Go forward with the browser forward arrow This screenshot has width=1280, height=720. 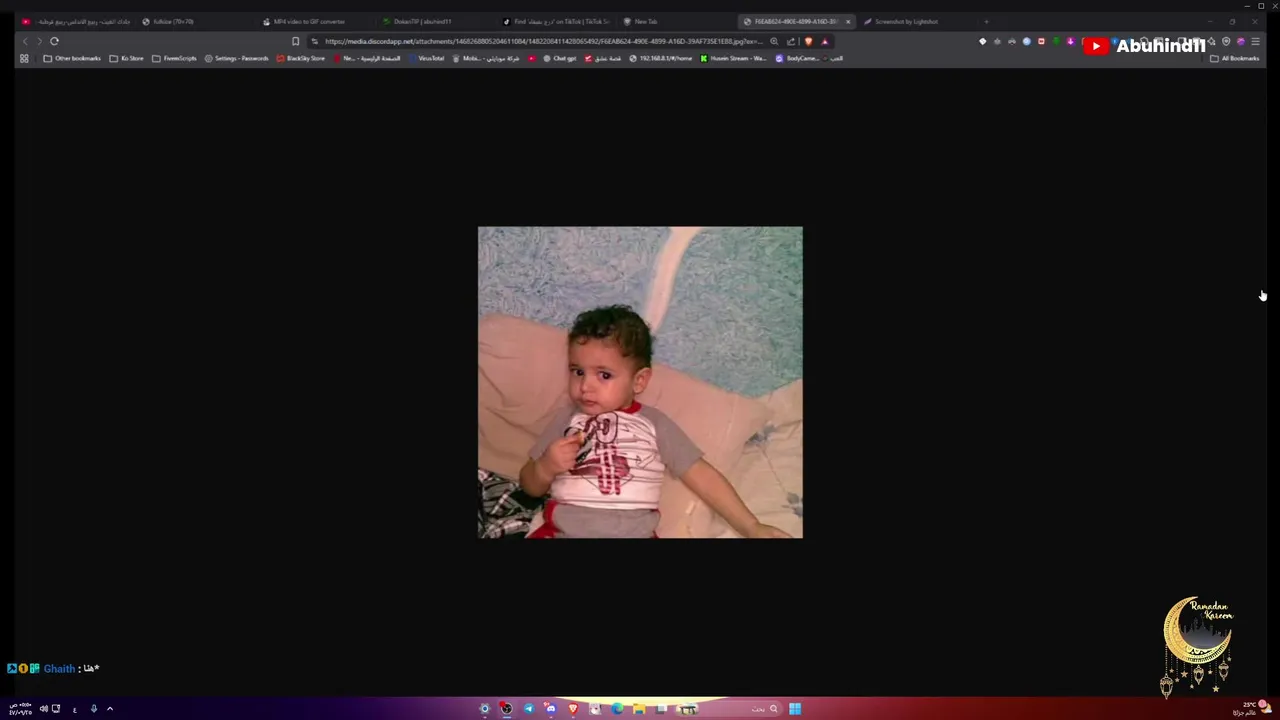(x=39, y=41)
